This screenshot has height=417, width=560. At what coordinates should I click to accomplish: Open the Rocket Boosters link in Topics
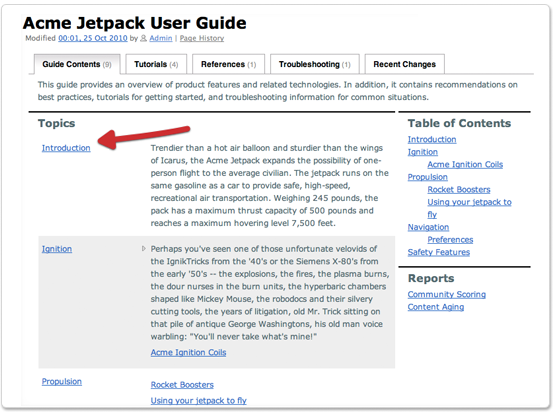click(182, 385)
